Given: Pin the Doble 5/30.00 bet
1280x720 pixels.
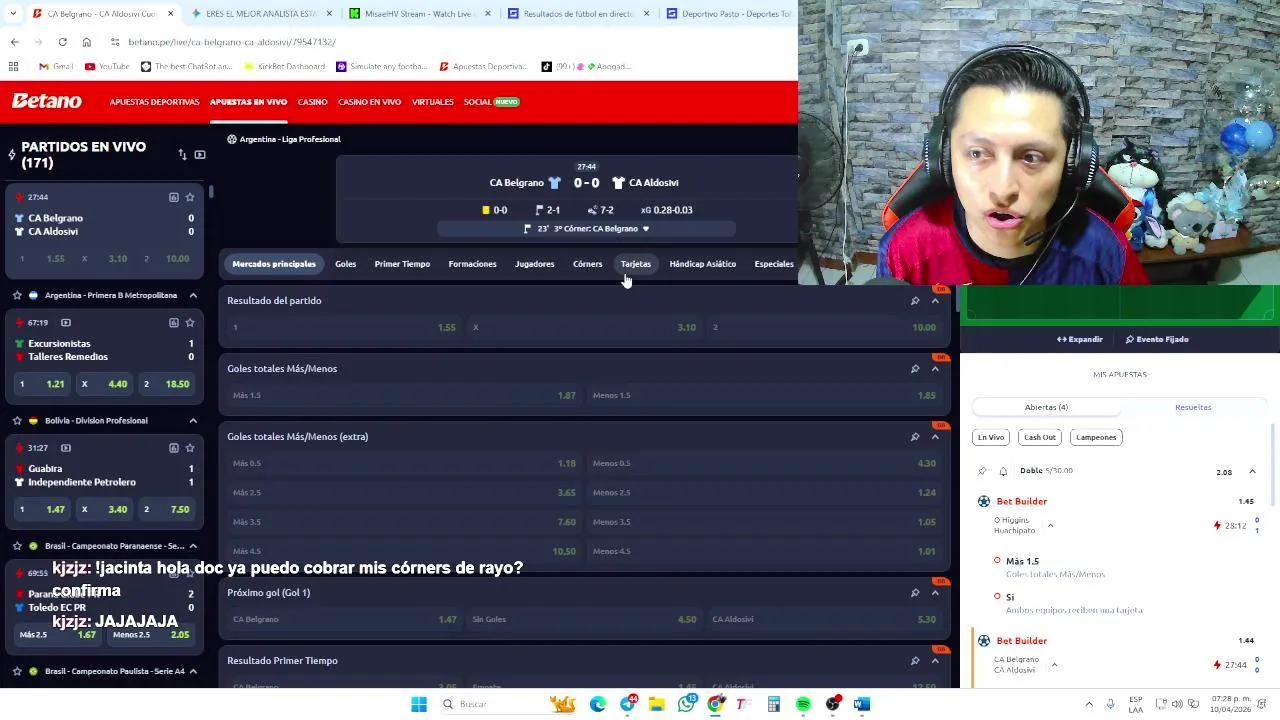Looking at the screenshot, I should (982, 471).
